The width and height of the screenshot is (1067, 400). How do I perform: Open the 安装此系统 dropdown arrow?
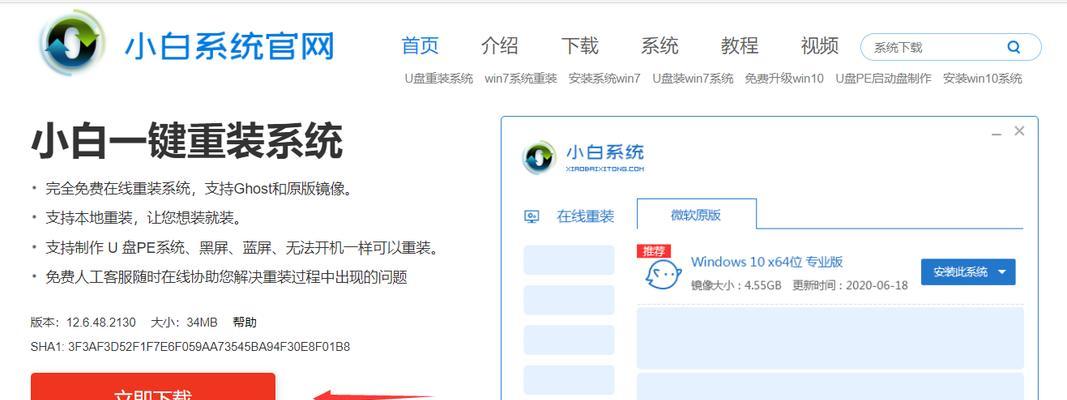(1002, 272)
